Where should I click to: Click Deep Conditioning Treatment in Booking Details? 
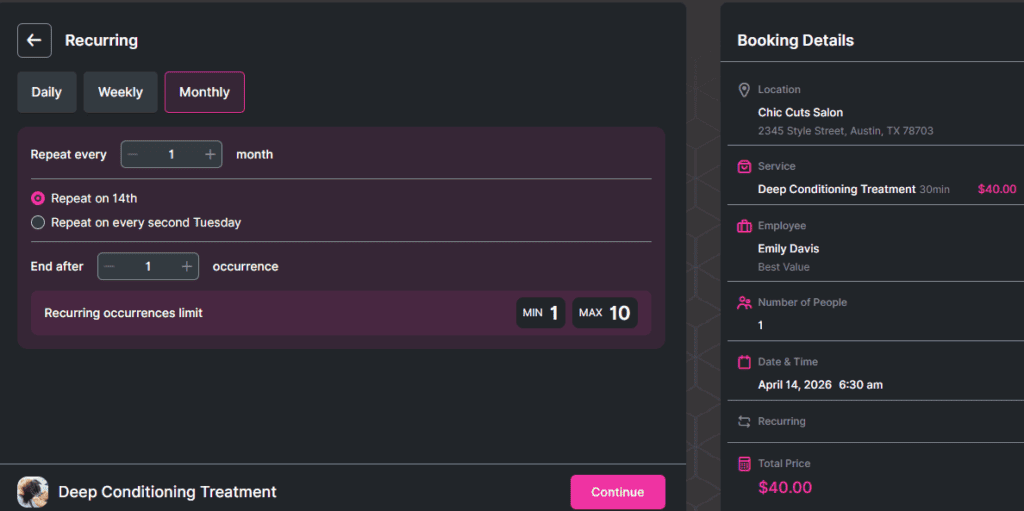point(837,190)
